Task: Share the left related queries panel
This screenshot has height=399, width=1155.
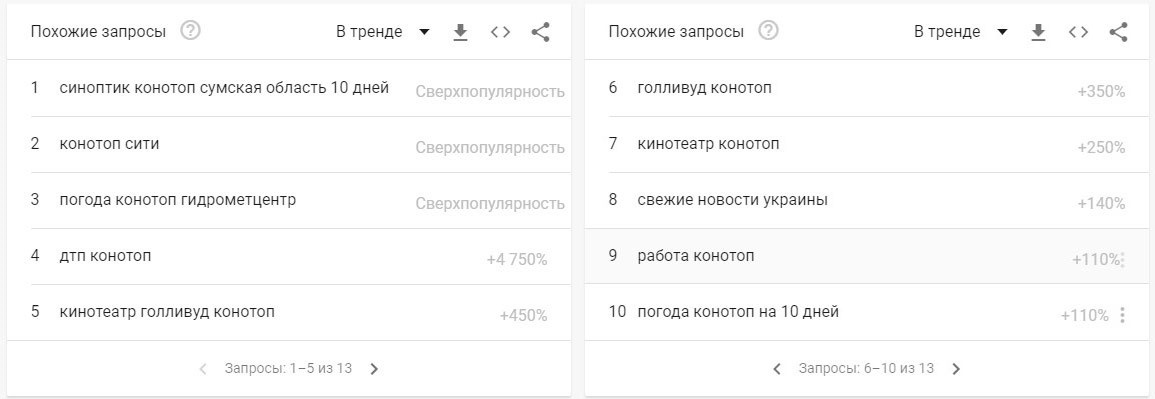Action: tap(541, 32)
